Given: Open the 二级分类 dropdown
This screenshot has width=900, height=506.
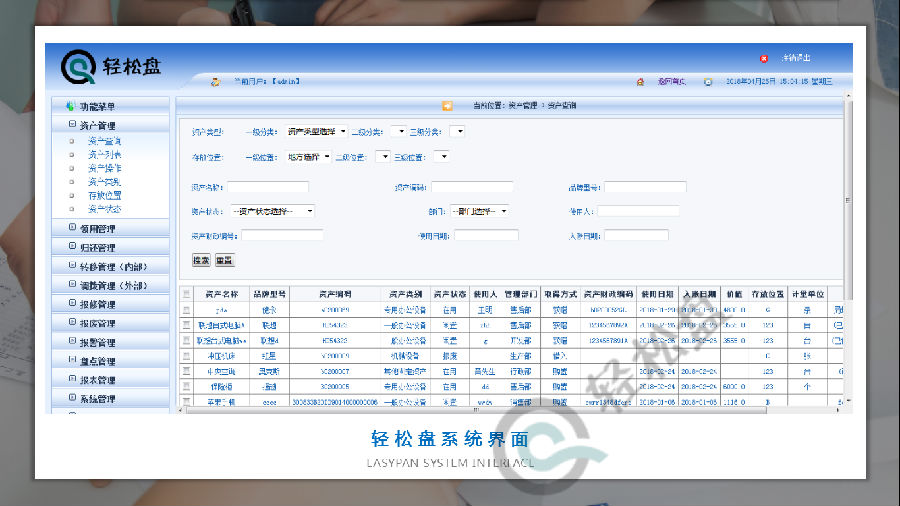Looking at the screenshot, I should tap(398, 131).
